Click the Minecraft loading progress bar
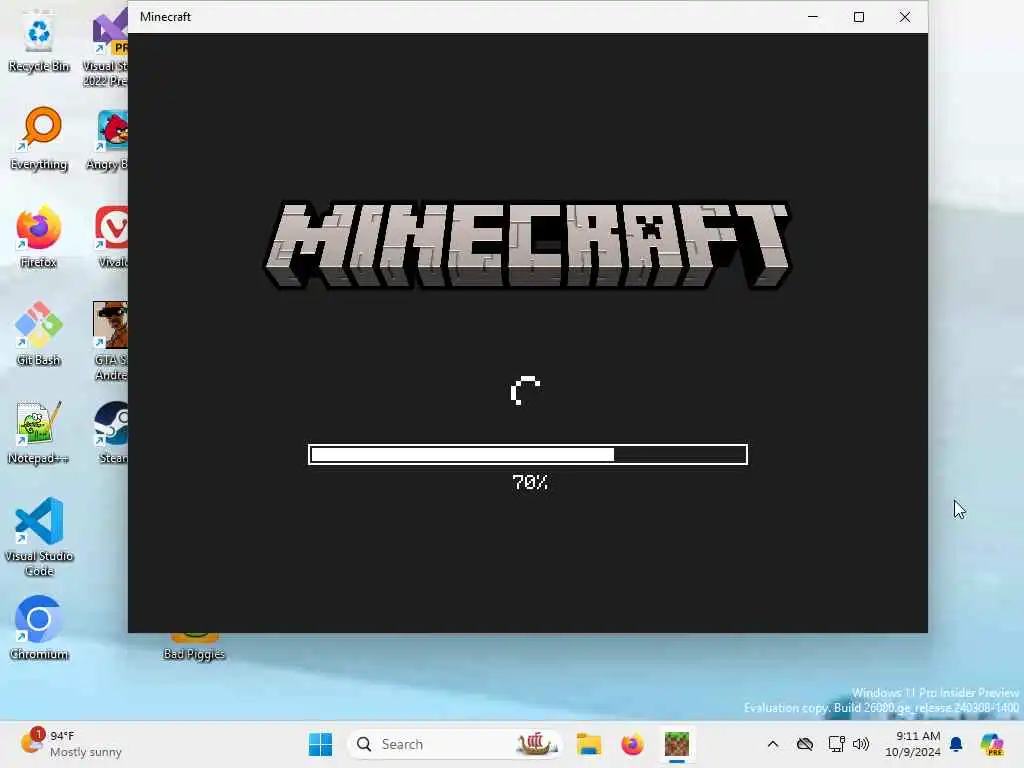Screen dimensions: 1024x768 (x=528, y=455)
